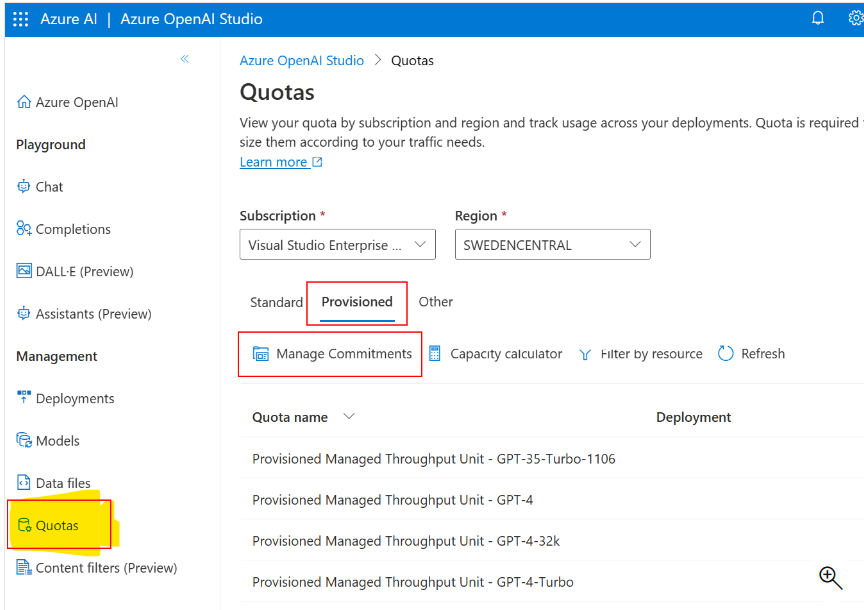Viewport: 864px width, 610px height.
Task: Click the Quota name column header
Action: pos(290,417)
